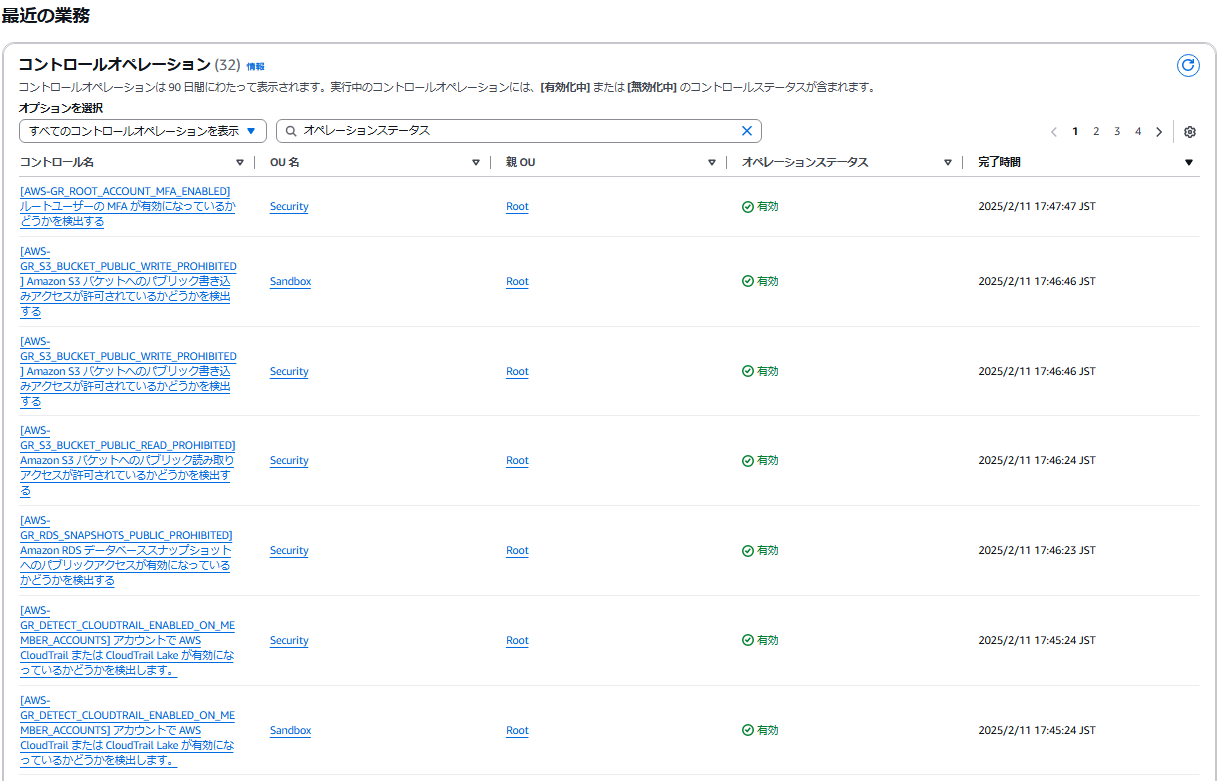
Task: Clear the search filter with X icon
Action: pos(746,131)
